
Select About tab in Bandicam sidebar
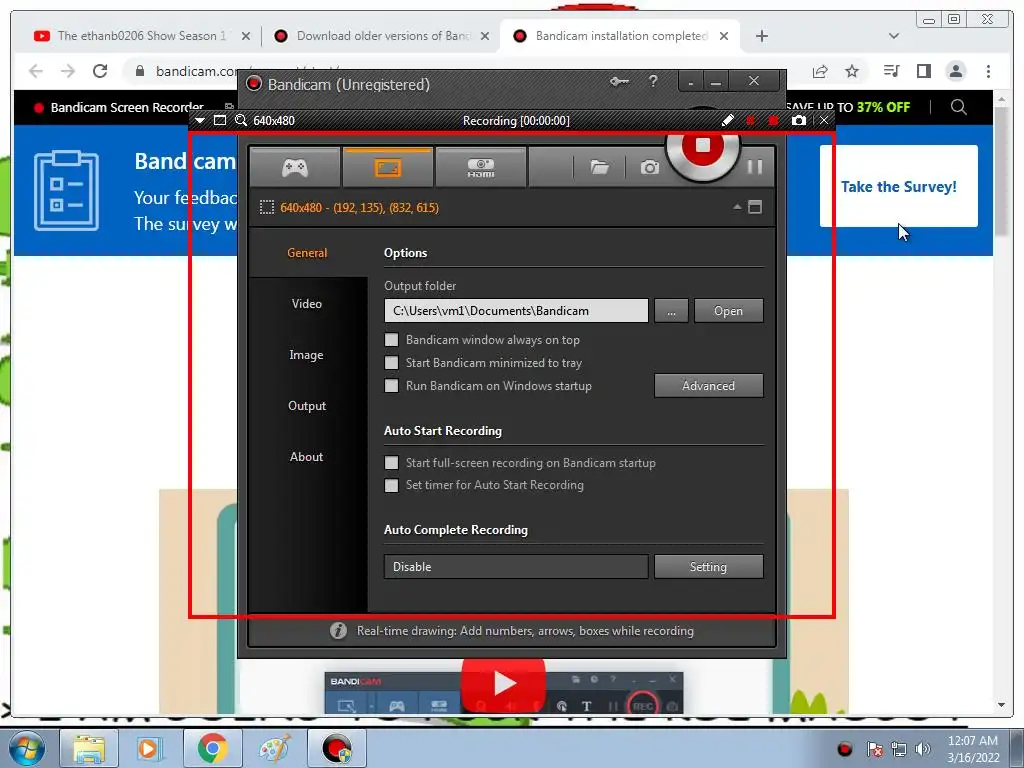tap(307, 456)
